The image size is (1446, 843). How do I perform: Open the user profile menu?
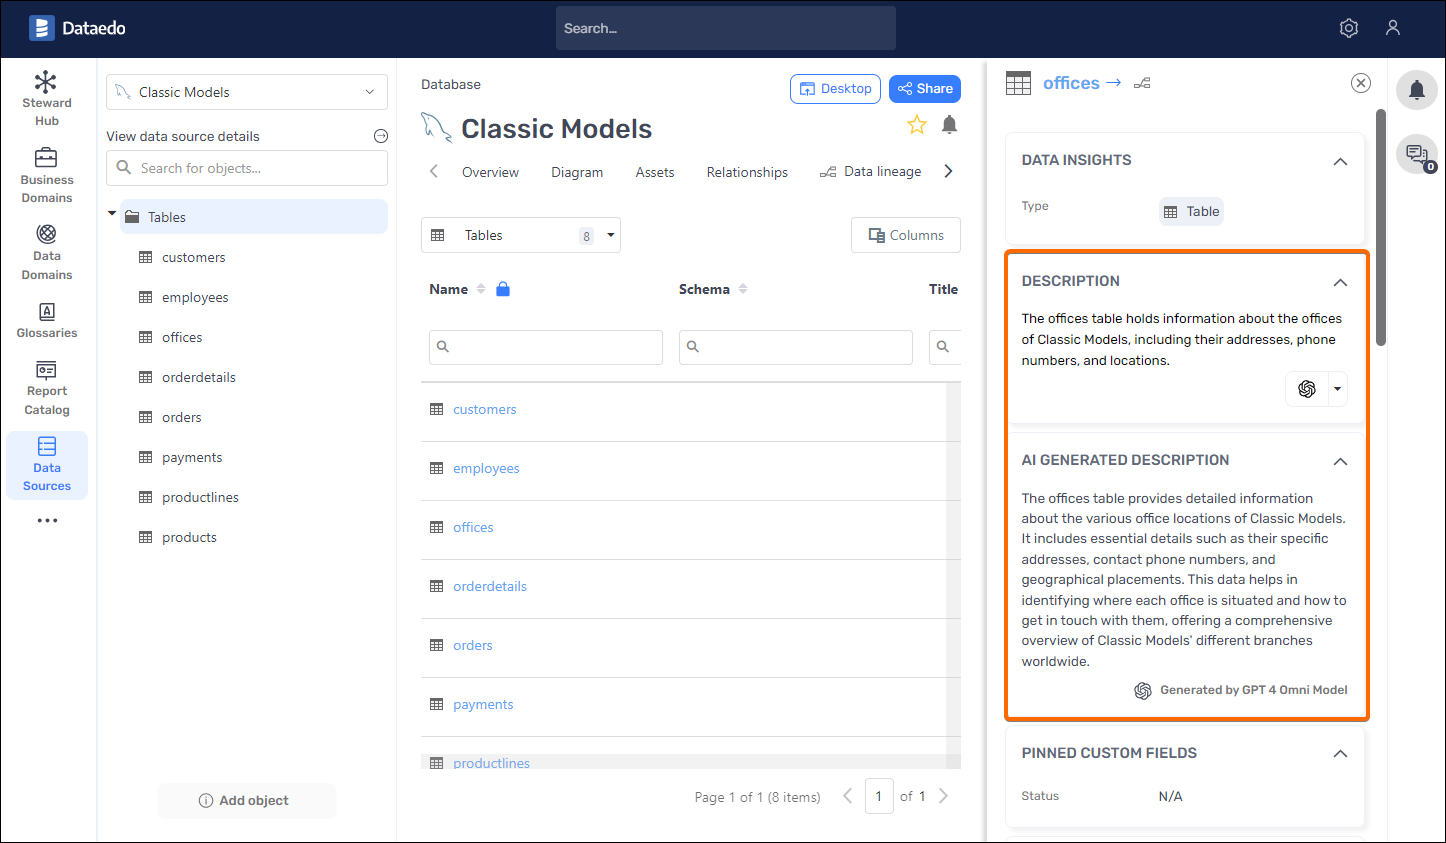pyautogui.click(x=1393, y=28)
